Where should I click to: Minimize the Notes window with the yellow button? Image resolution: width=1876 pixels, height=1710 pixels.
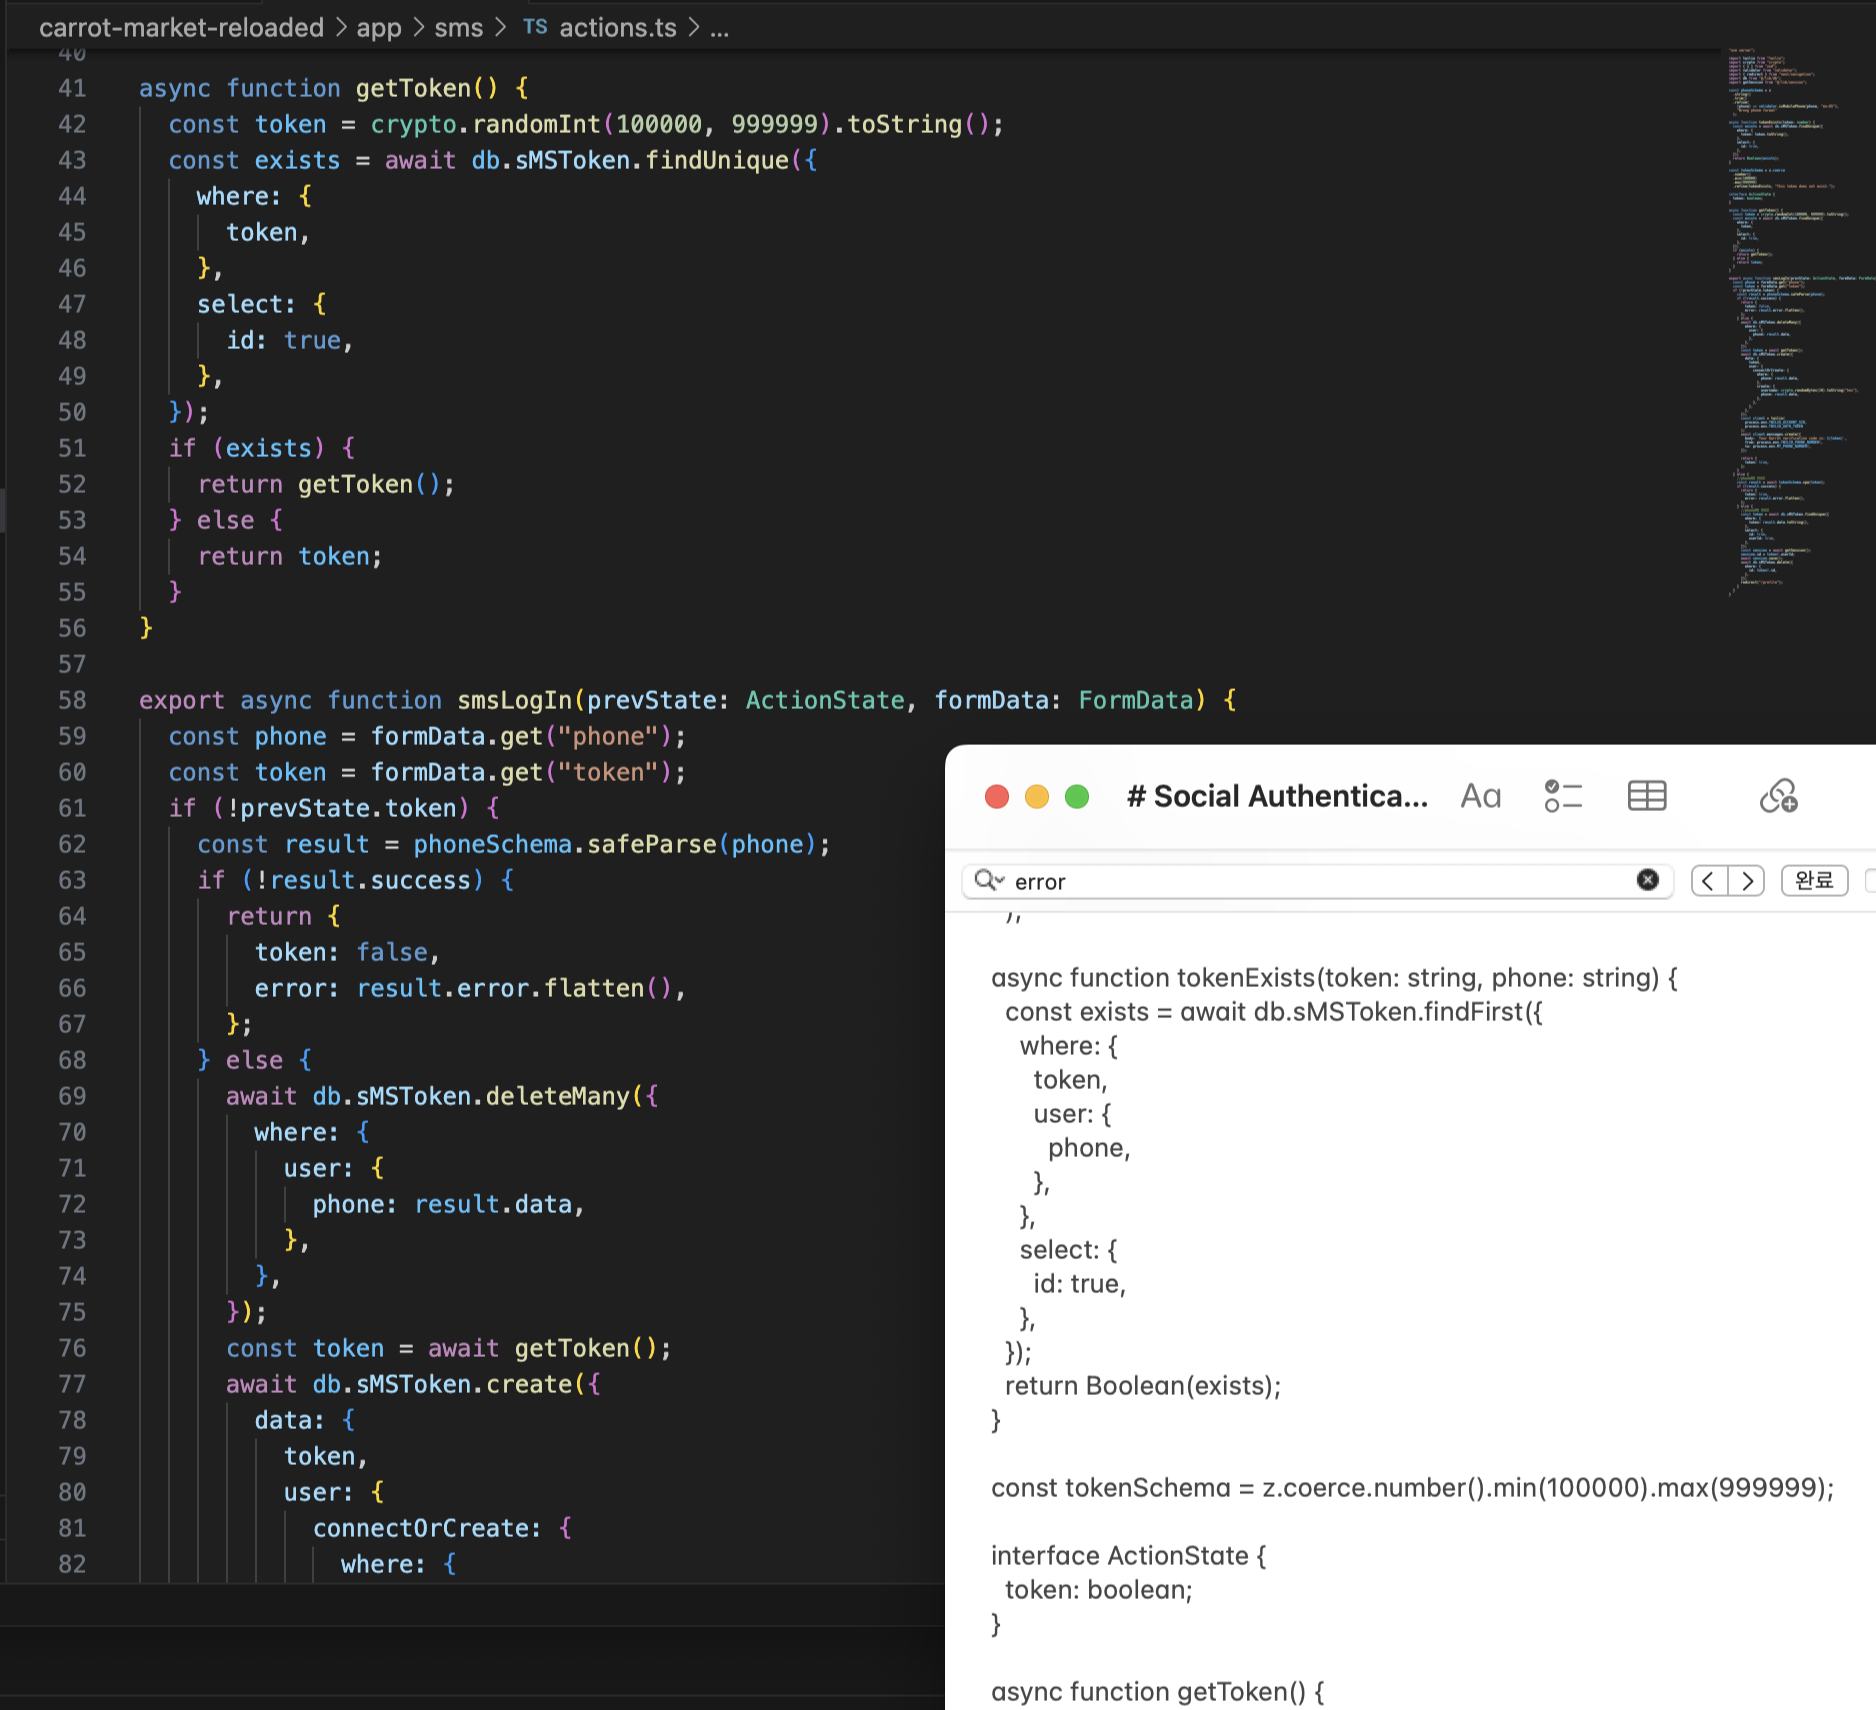tap(1037, 796)
